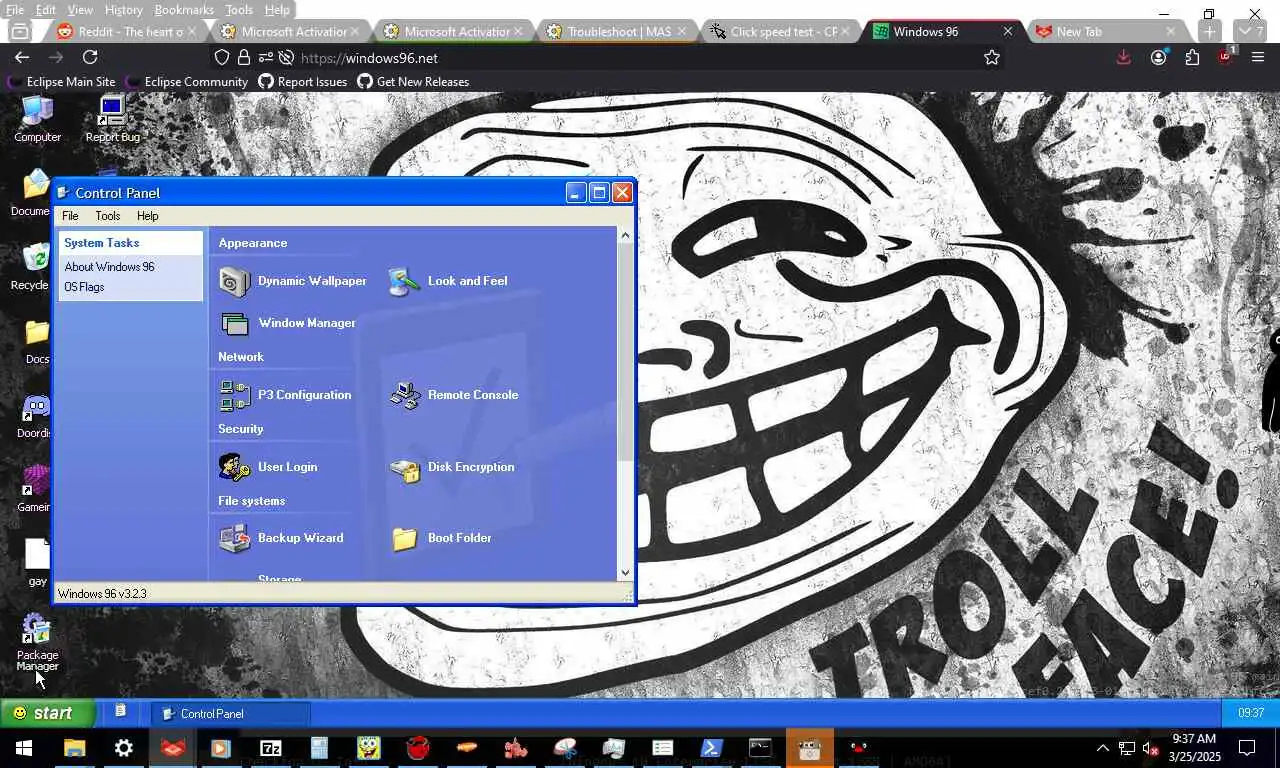1280x768 pixels.
Task: Open the Look and Feel settings icon
Action: [448, 281]
